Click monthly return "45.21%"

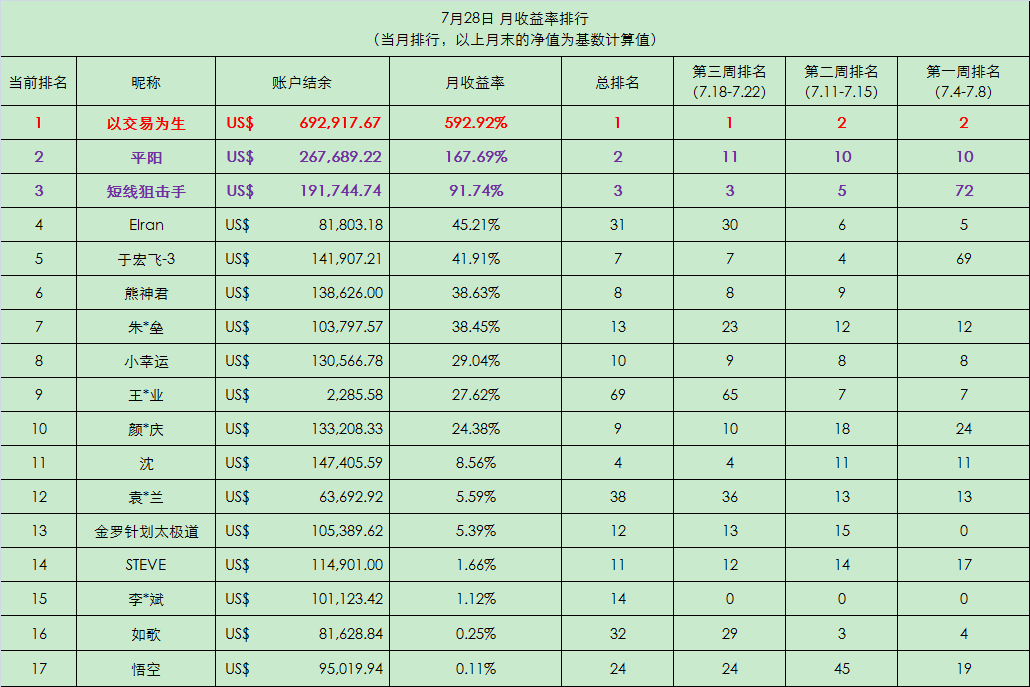(x=476, y=225)
